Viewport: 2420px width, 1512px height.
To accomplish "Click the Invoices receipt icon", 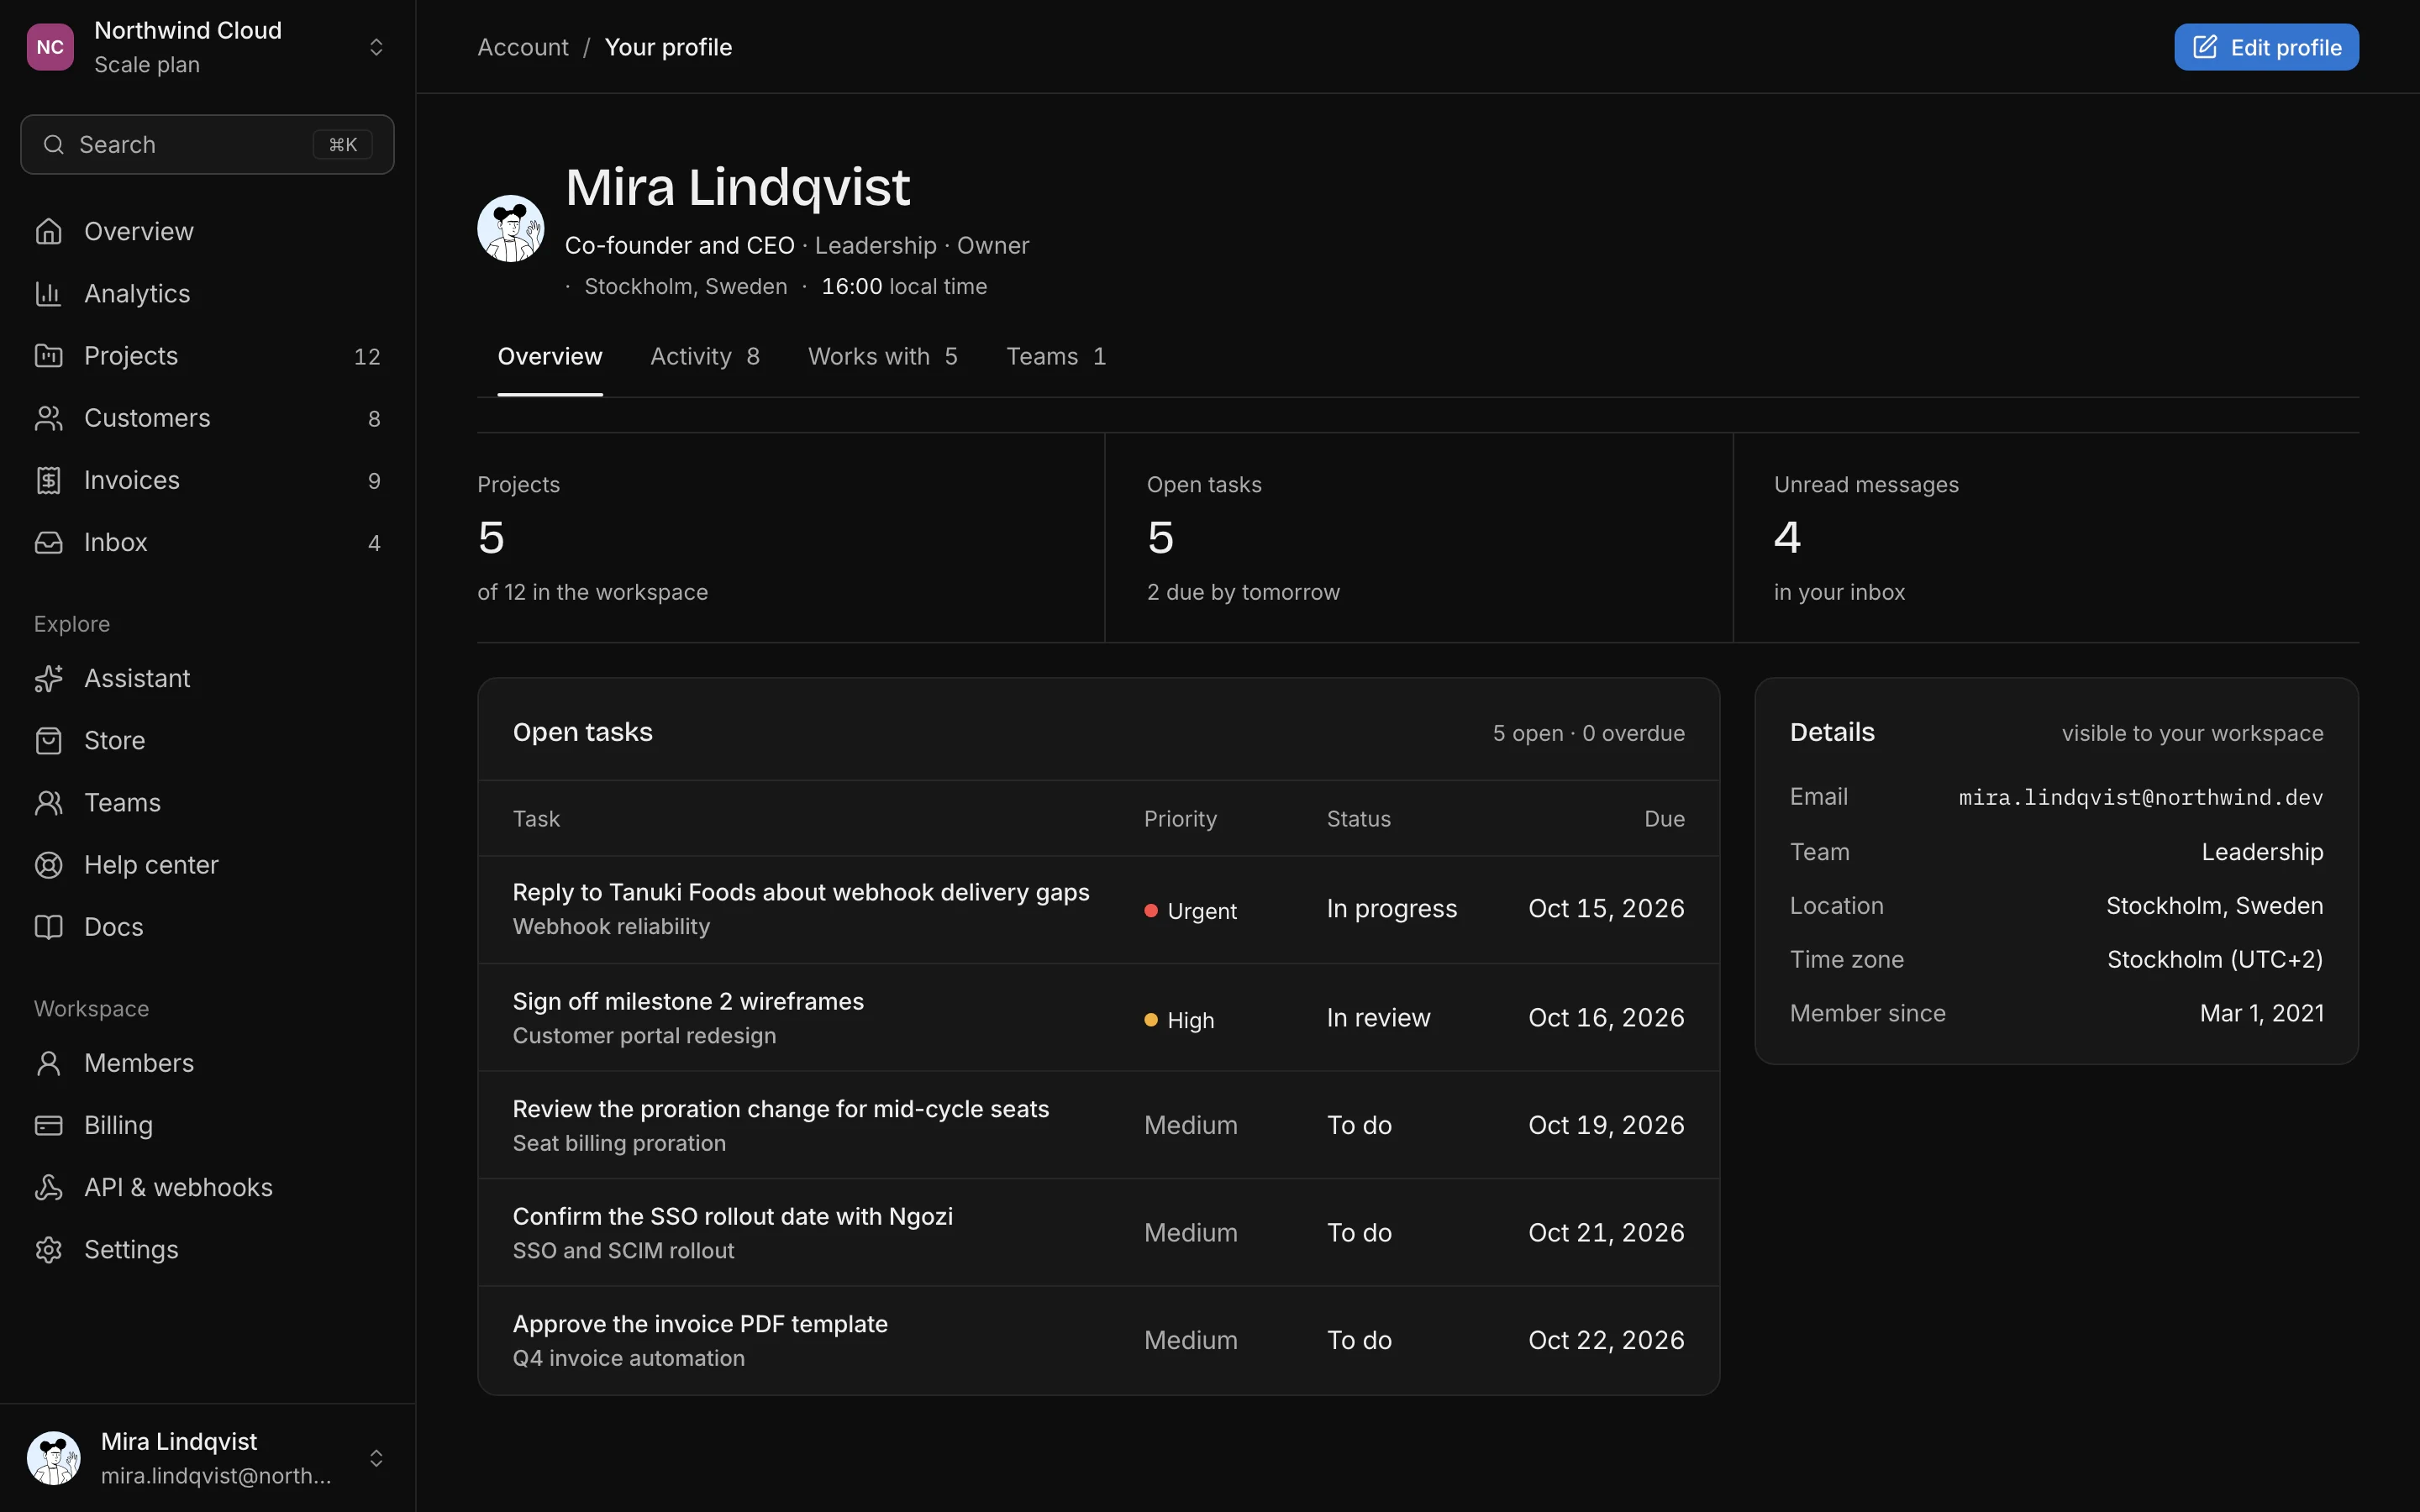I will coord(48,480).
